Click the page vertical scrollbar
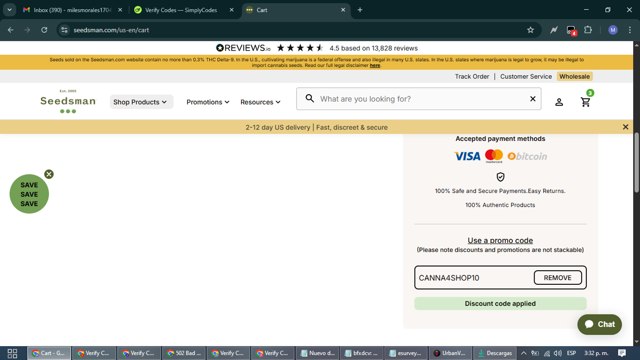The height and width of the screenshot is (360, 640). click(636, 163)
